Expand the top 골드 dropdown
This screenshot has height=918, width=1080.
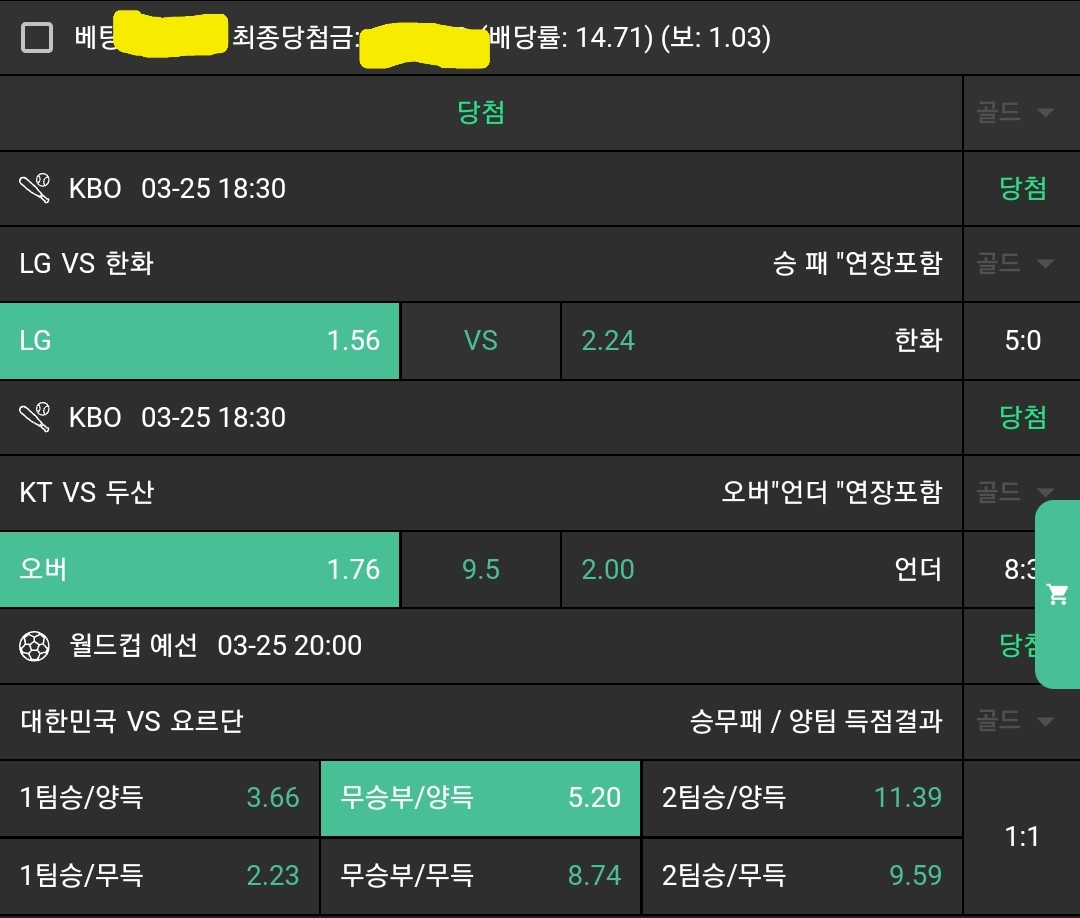coord(1015,112)
